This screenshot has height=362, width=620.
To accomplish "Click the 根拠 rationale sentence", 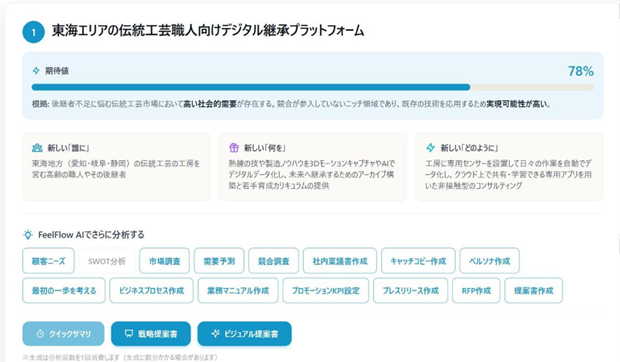I will 291,104.
